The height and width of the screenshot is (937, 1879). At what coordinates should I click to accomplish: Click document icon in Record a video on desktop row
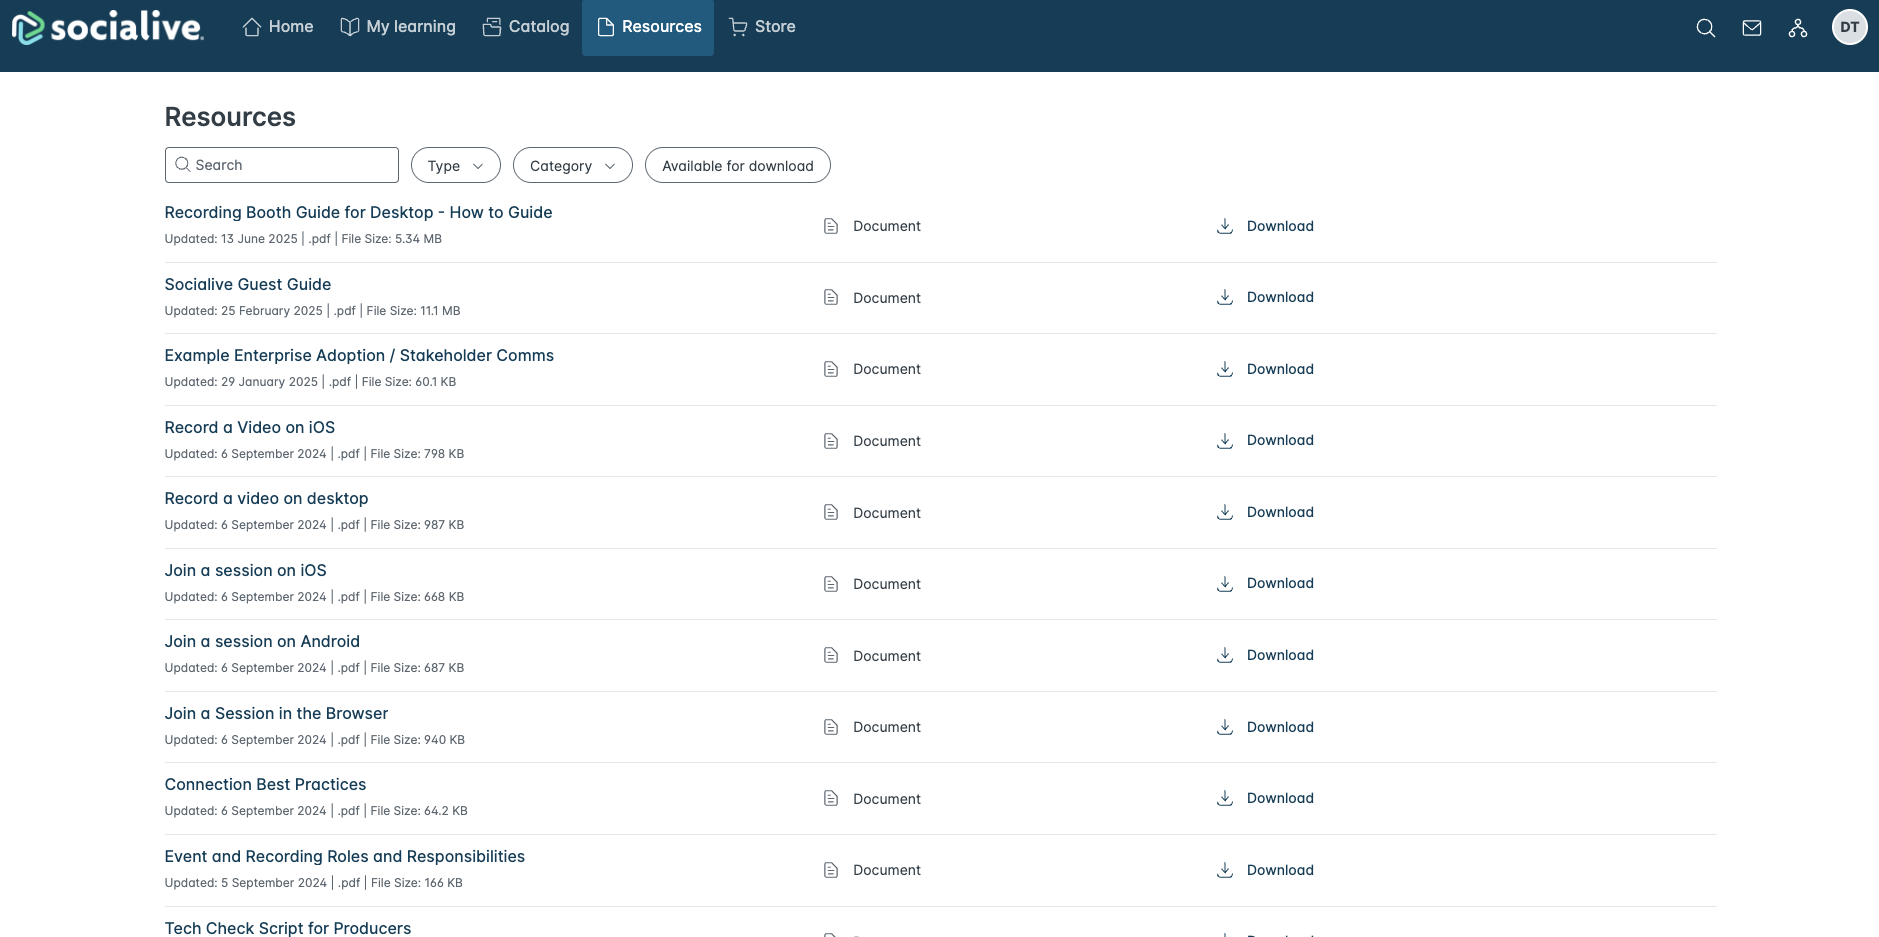click(831, 512)
